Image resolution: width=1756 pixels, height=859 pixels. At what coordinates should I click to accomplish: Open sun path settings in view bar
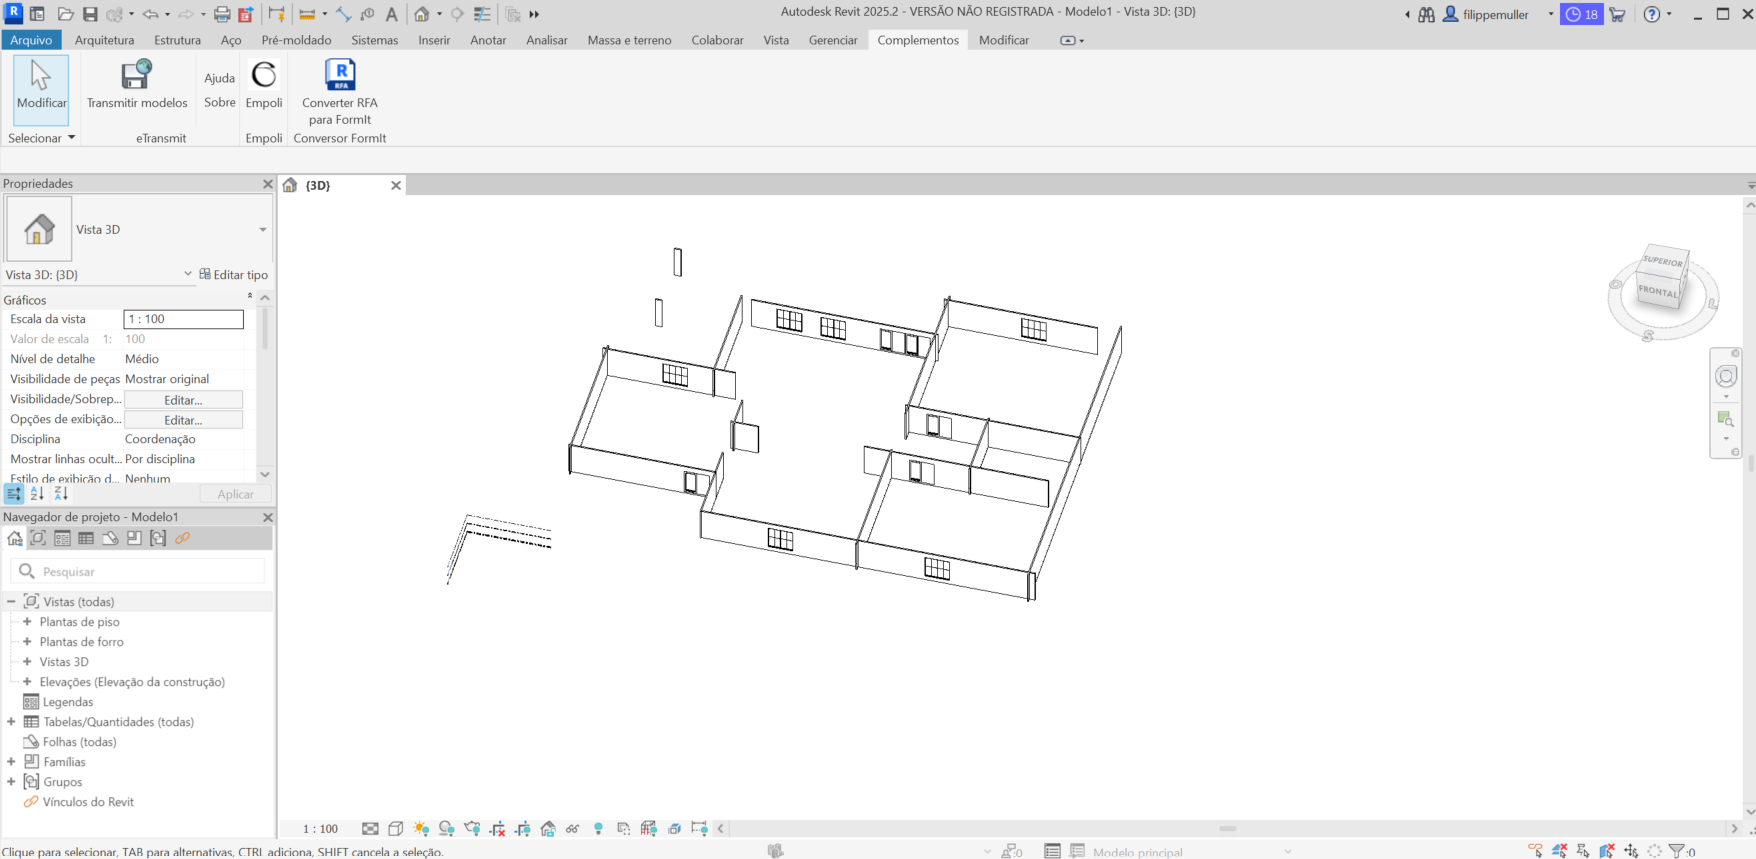[421, 829]
